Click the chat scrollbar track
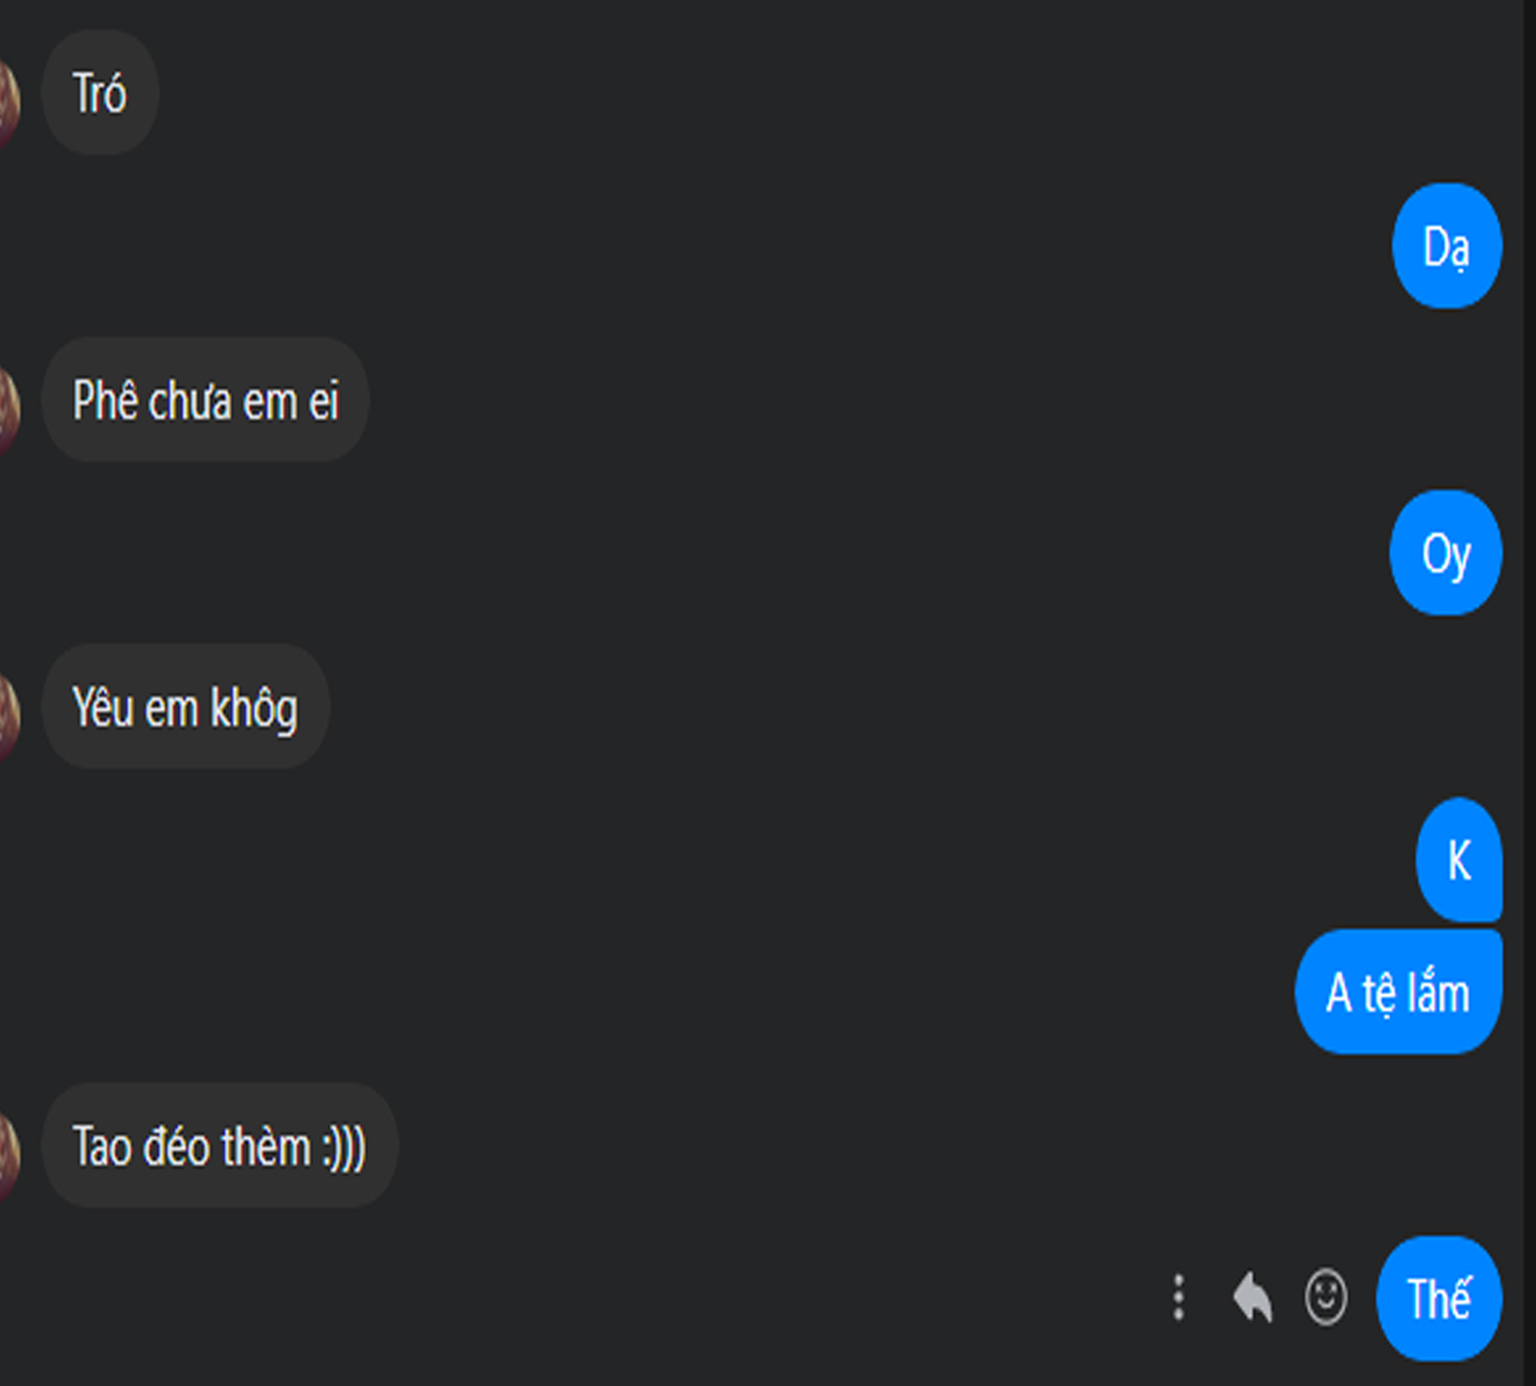1536x1386 pixels. (x=1529, y=693)
